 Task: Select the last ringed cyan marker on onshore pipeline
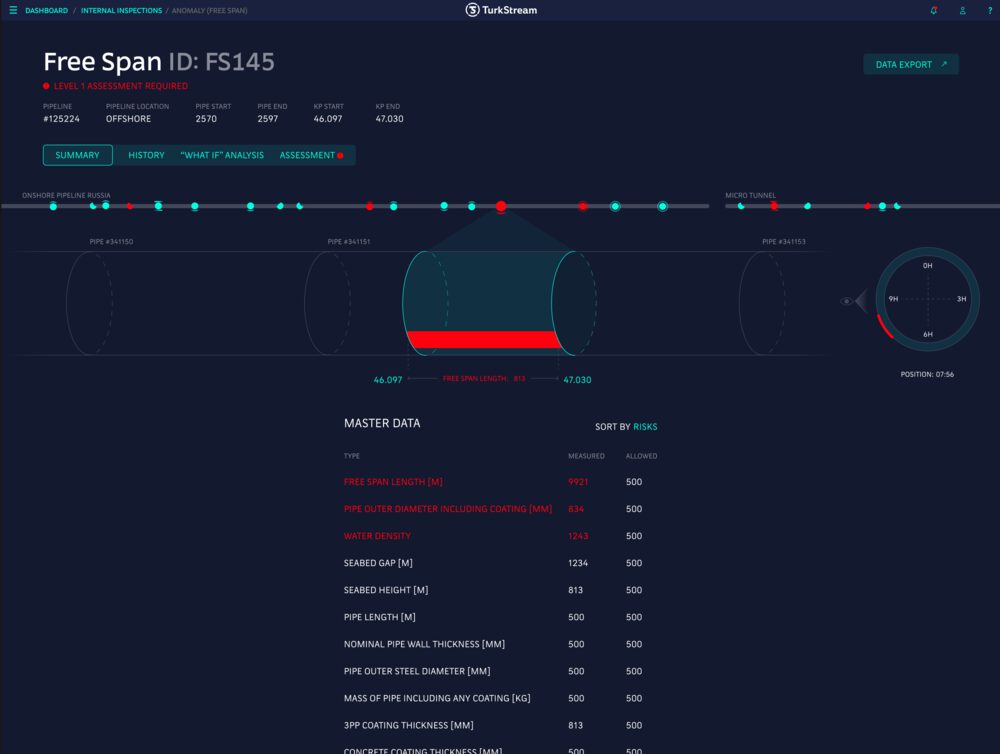662,206
